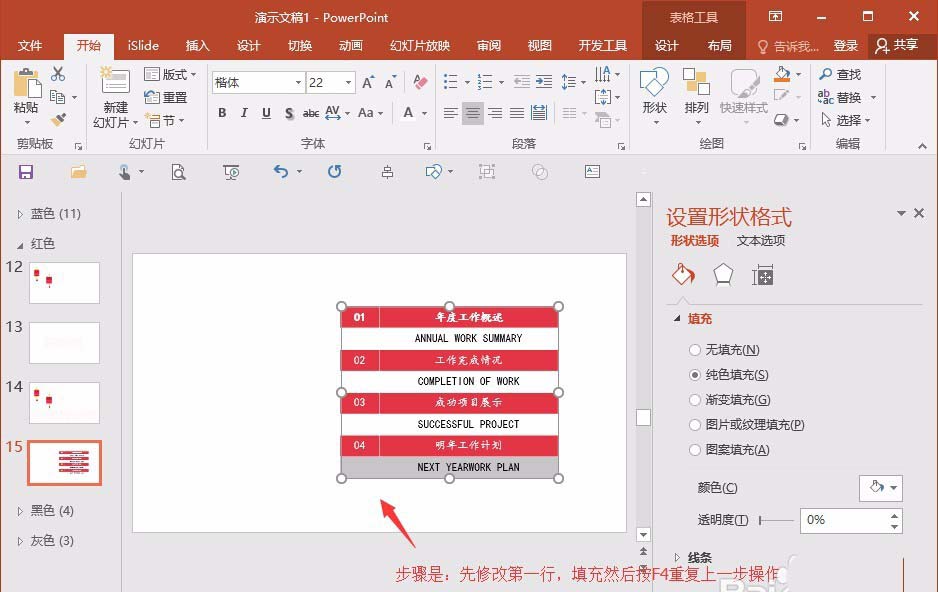The width and height of the screenshot is (938, 592).
Task: Open the shape fill paint bucket icon
Action: point(783,74)
